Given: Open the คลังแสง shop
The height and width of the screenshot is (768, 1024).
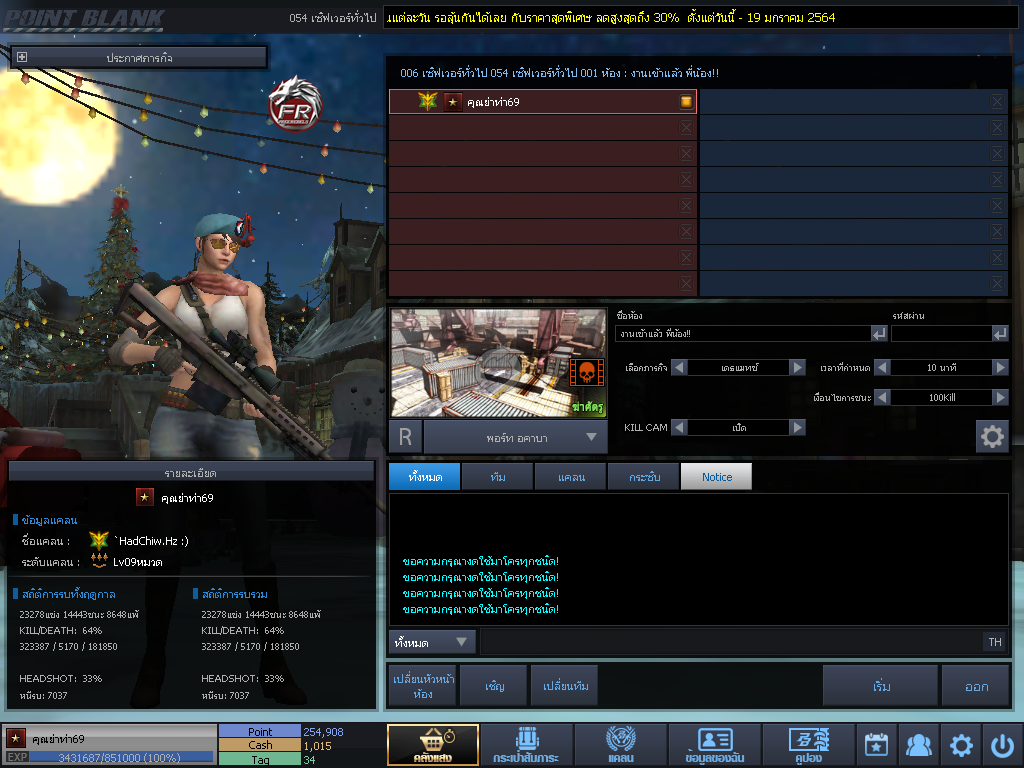Looking at the screenshot, I should (432, 744).
